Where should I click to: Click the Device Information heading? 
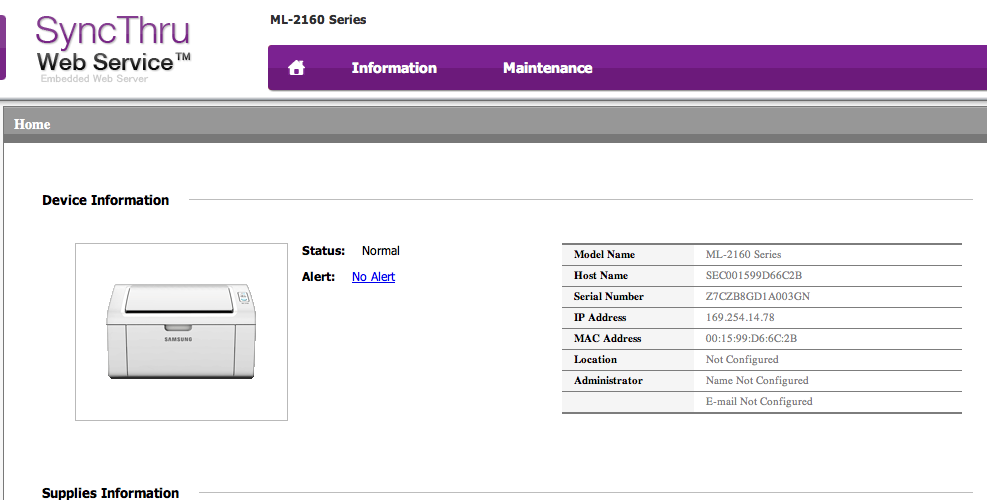point(106,200)
